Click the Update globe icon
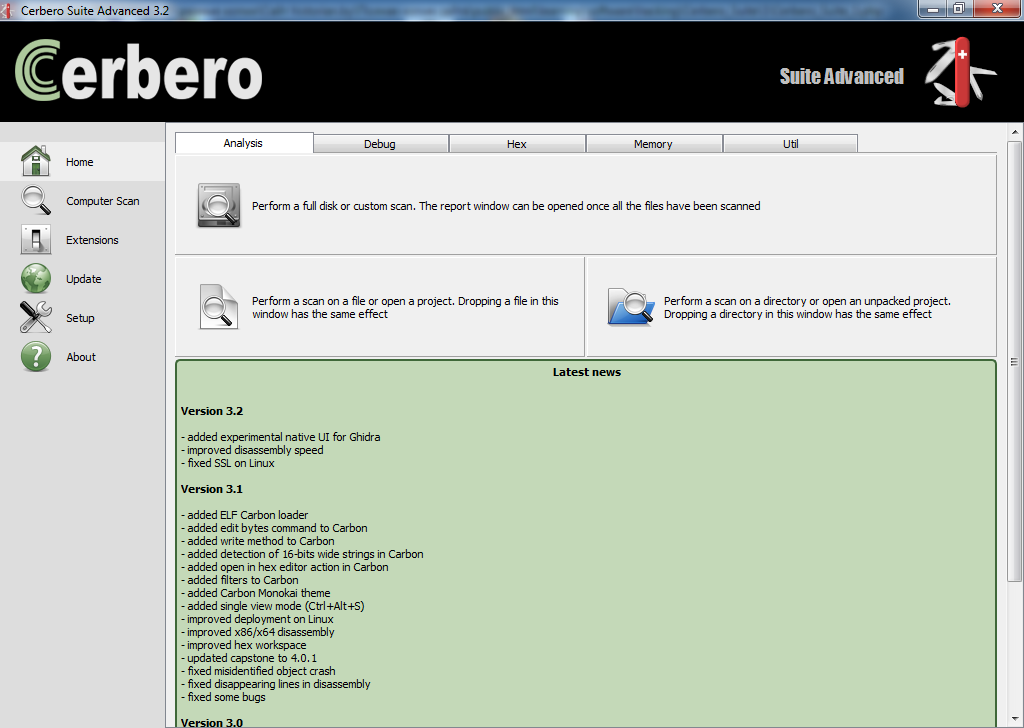1024x728 pixels. 36,278
